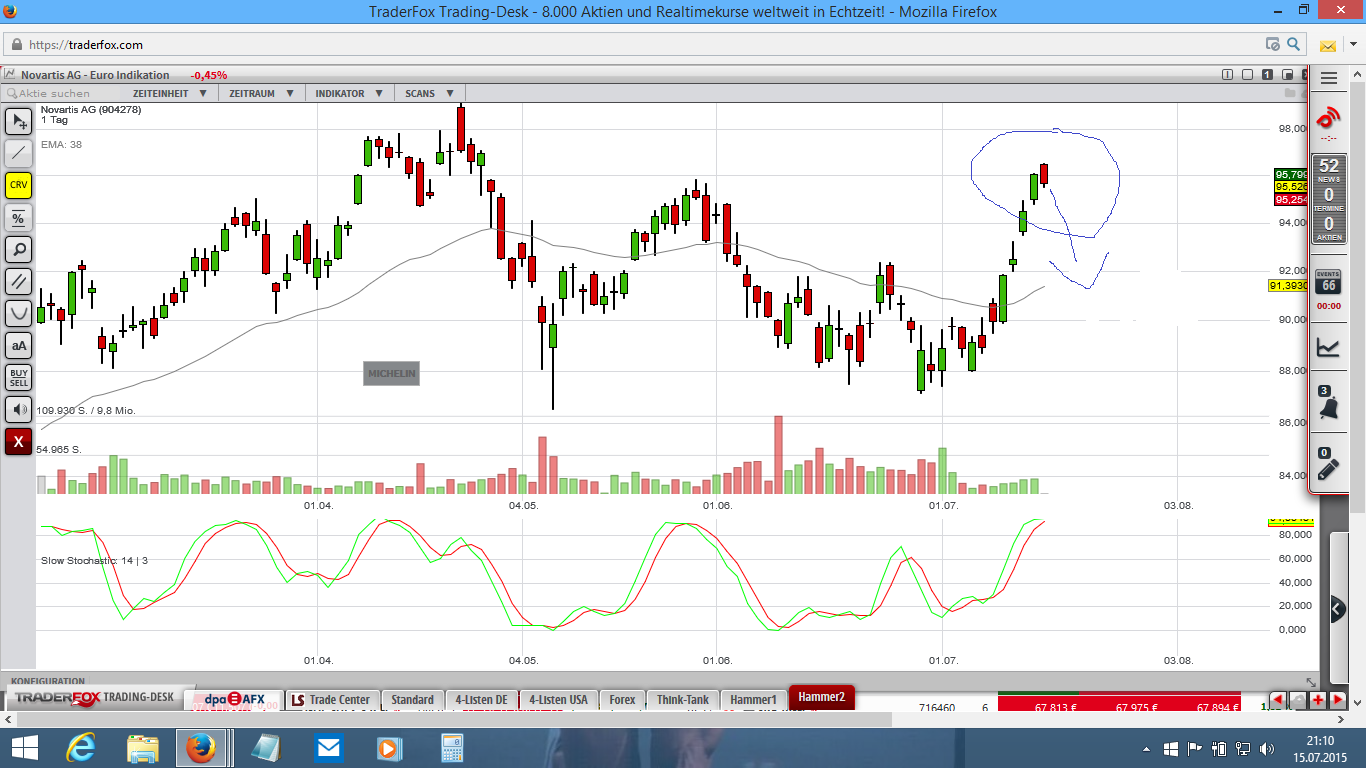Click the Windows Start button
Viewport: 1366px width, 768px height.
(25, 748)
